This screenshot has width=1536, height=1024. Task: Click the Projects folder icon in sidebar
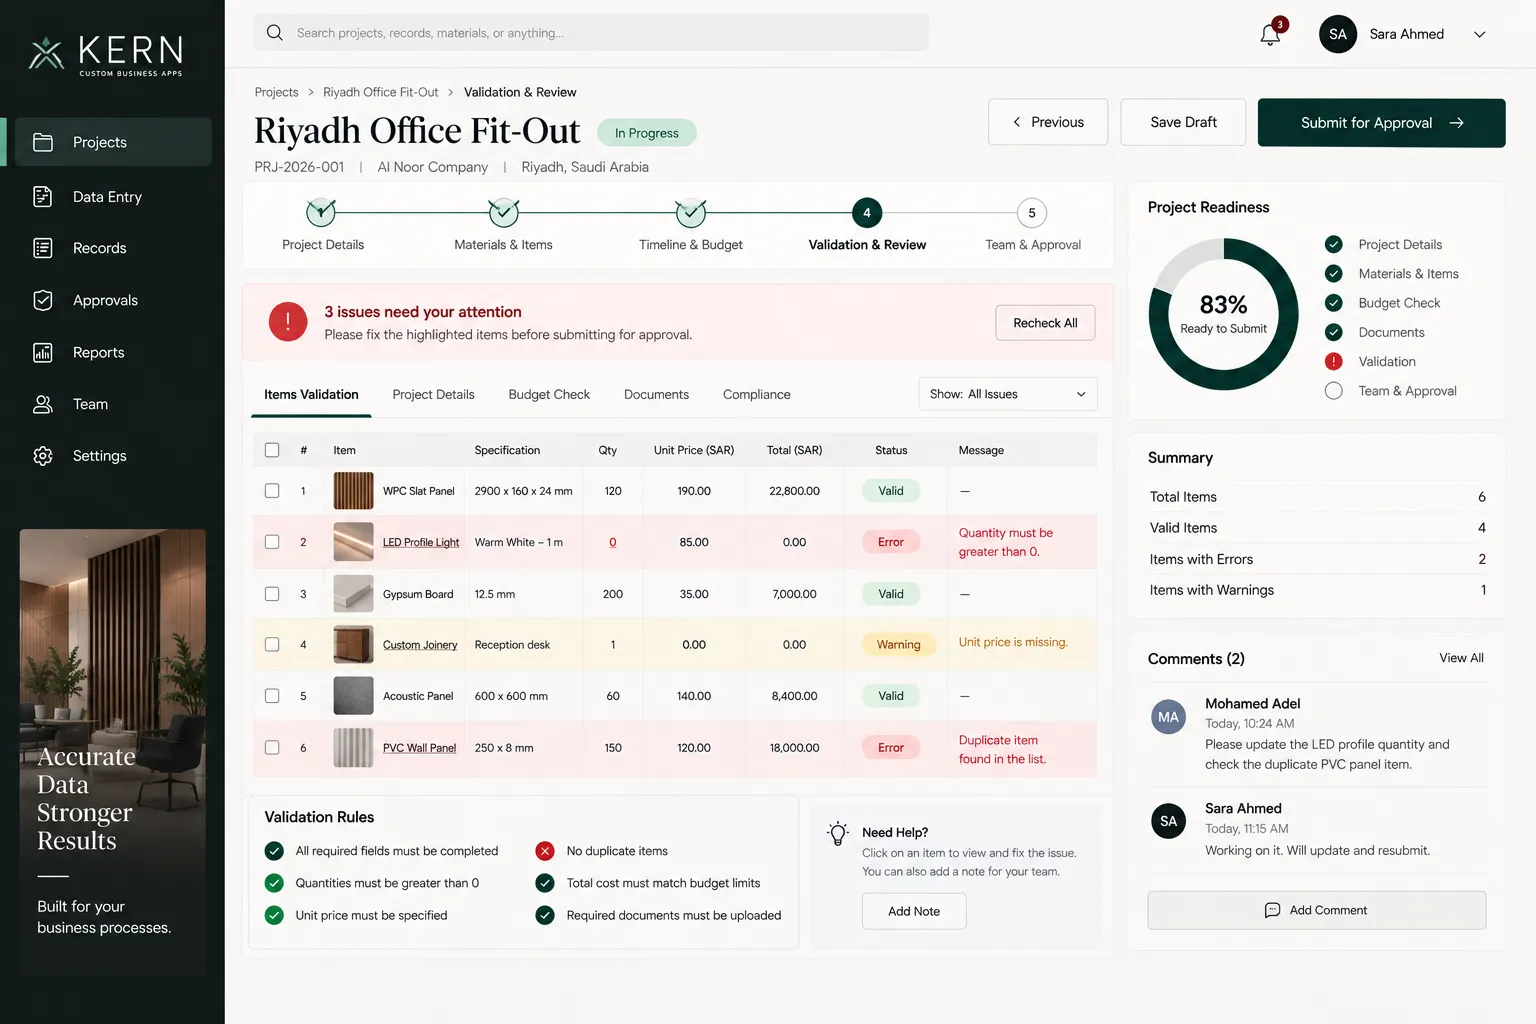(43, 142)
